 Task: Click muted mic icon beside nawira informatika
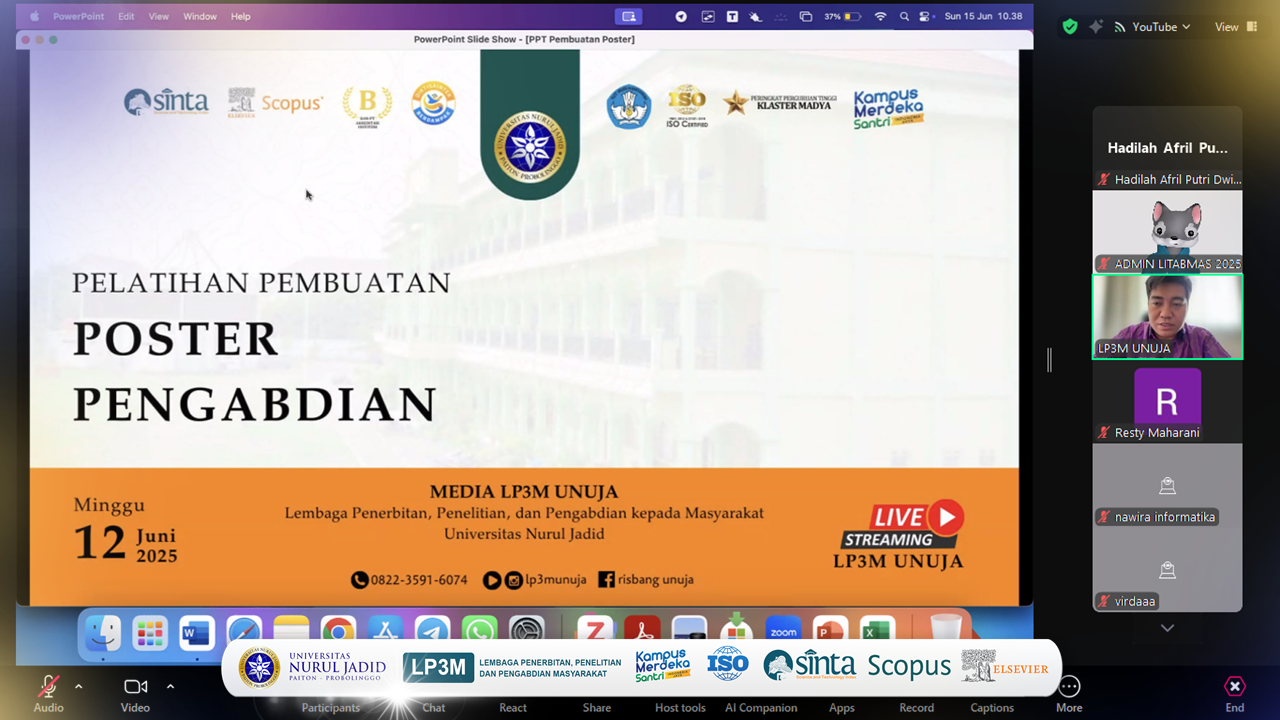click(x=1104, y=517)
